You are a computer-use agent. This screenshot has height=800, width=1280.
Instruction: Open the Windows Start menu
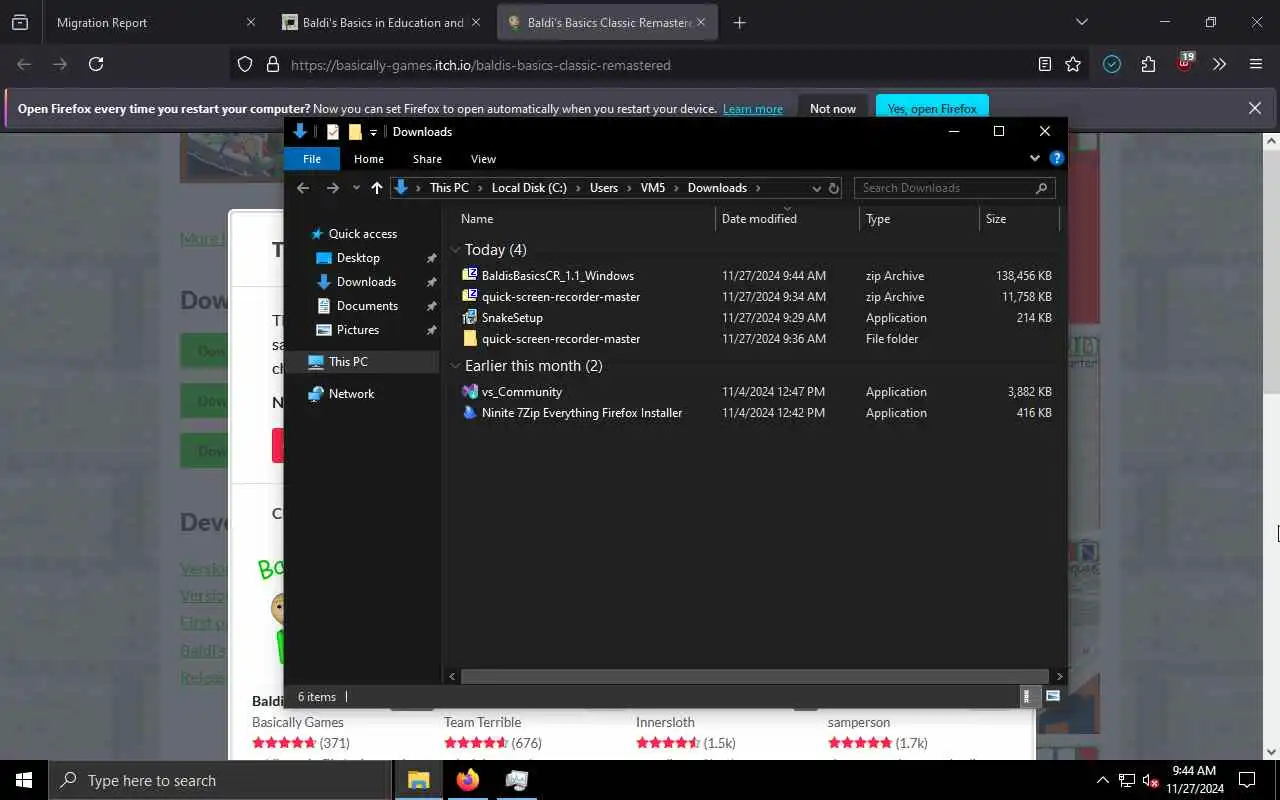pos(24,780)
